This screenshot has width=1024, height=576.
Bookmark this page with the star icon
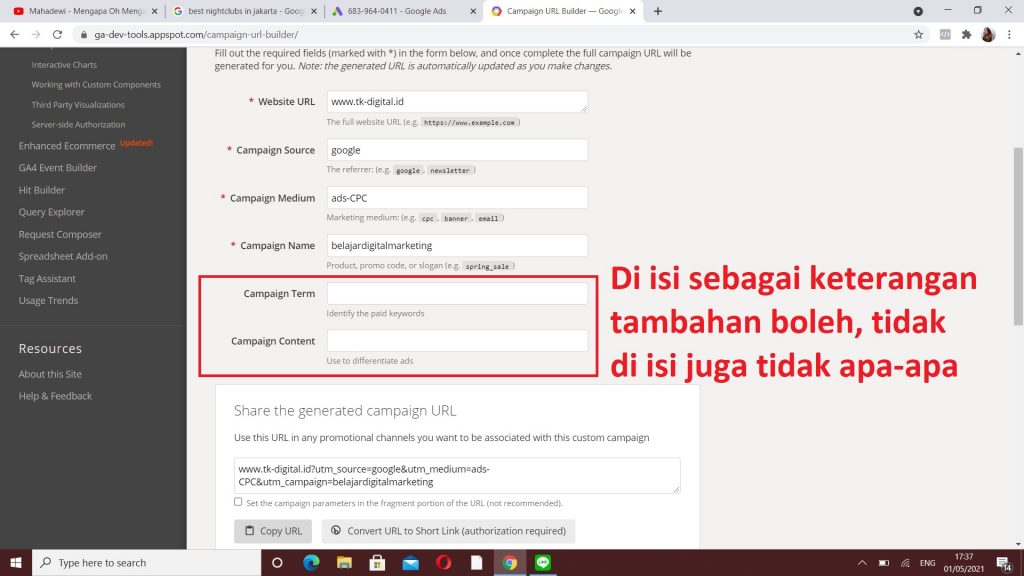point(918,34)
